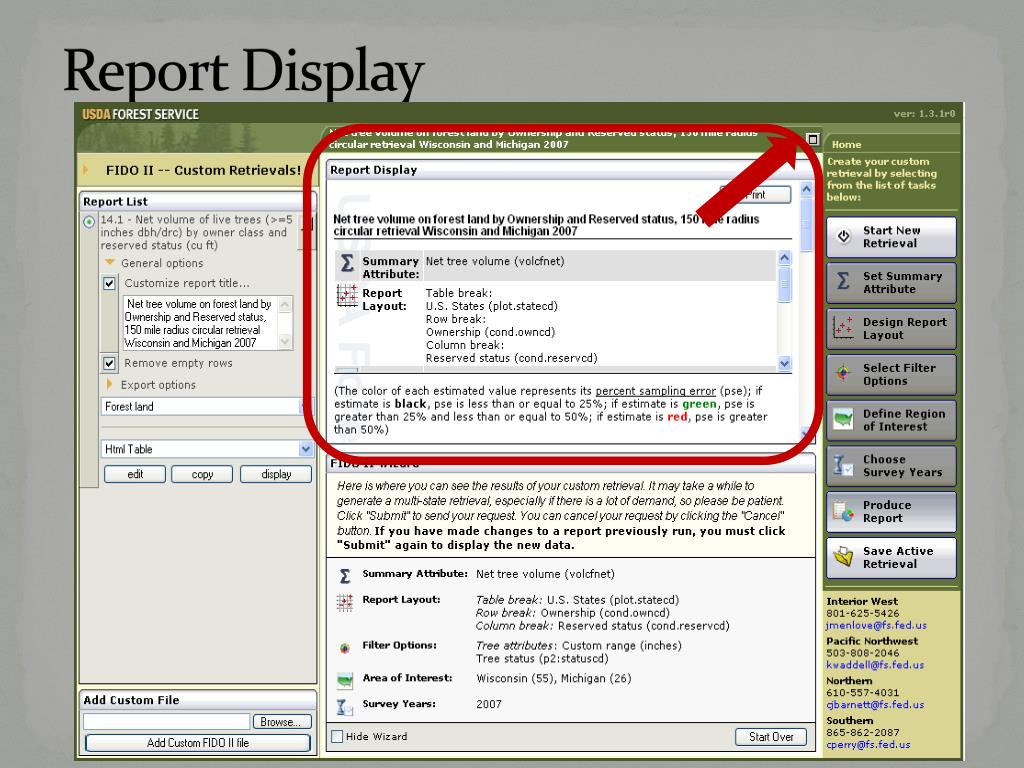This screenshot has width=1024, height=768.
Task: Collapse the General options section
Action: 110,263
